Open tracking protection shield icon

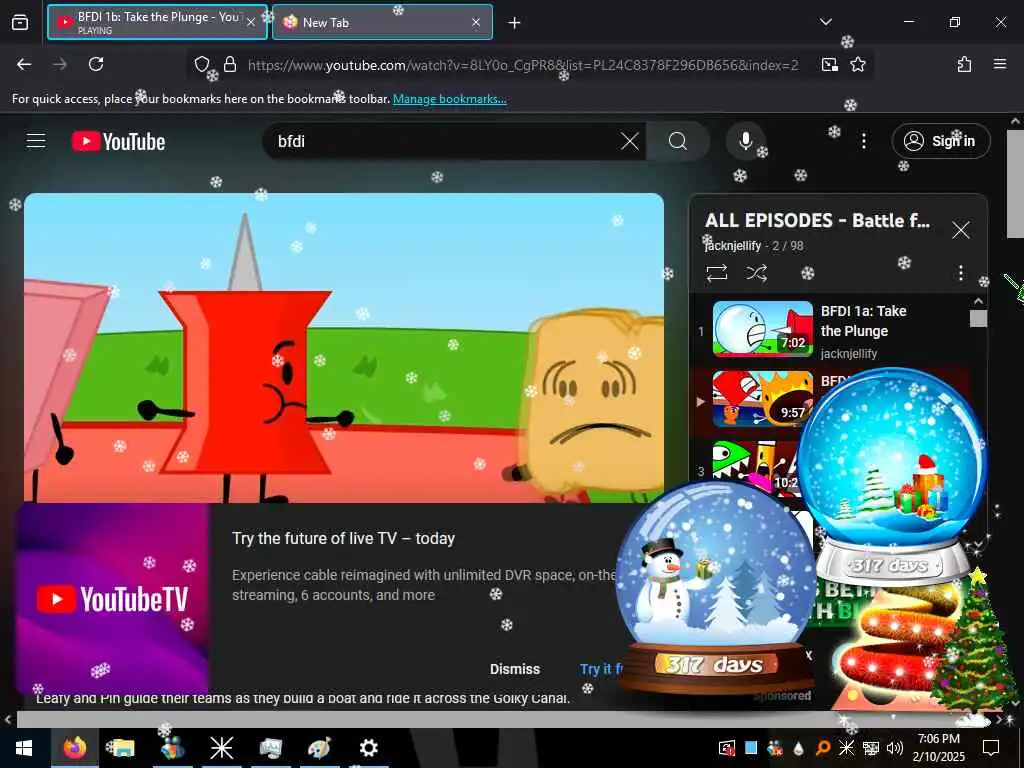point(202,64)
